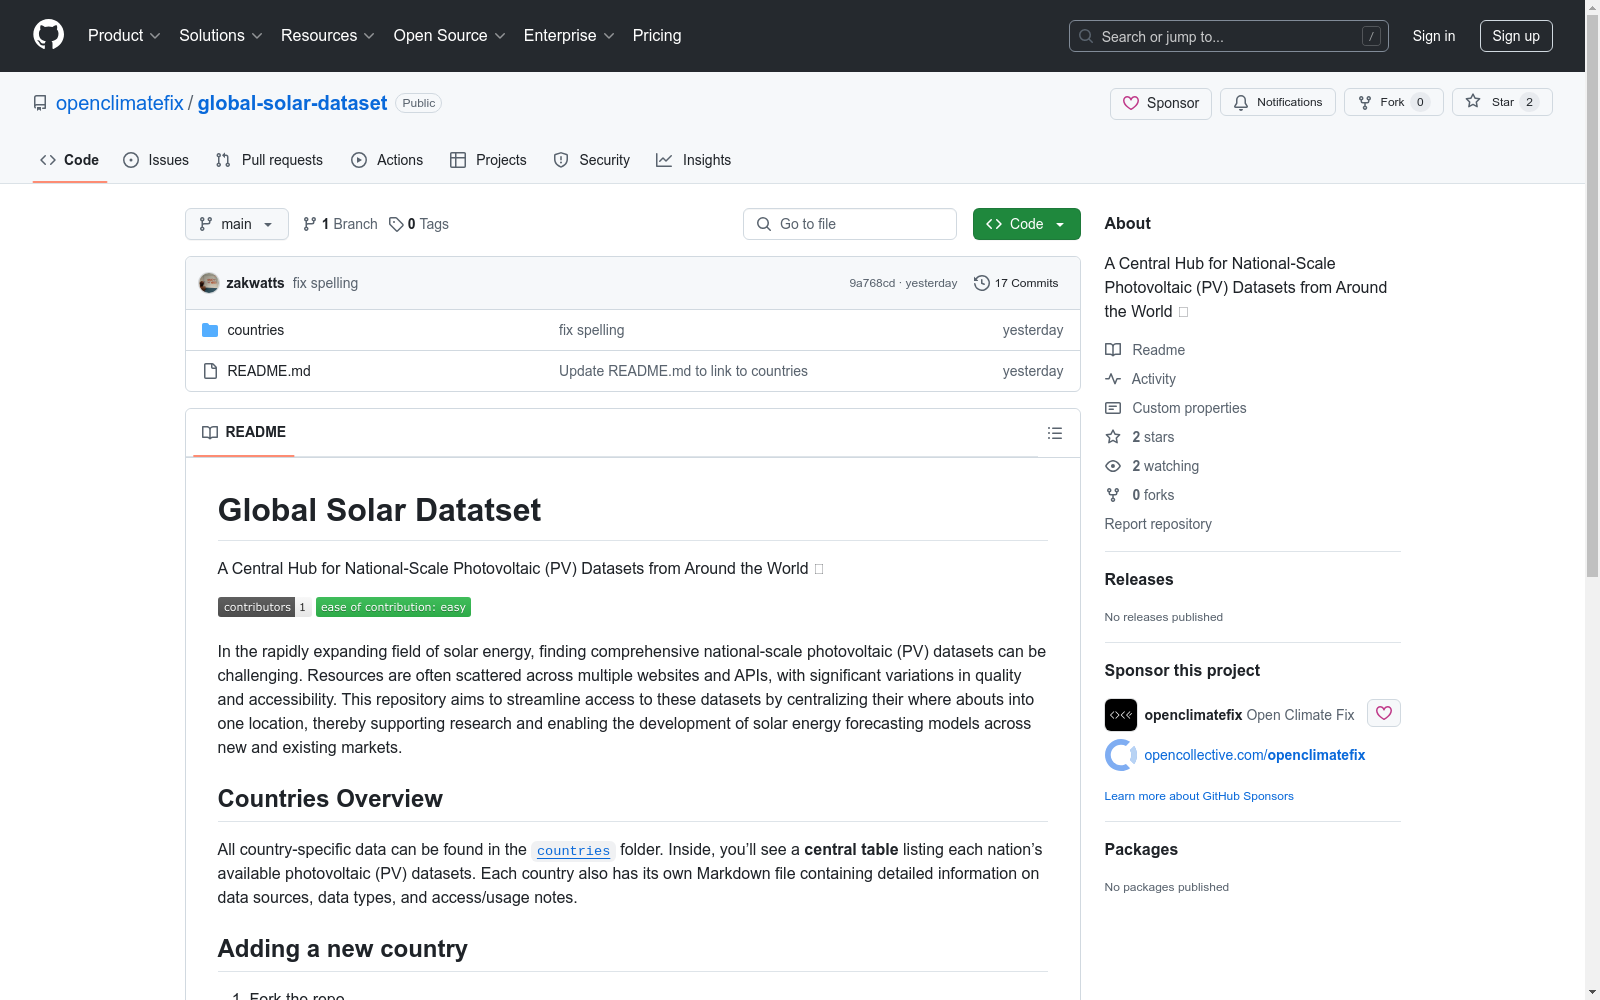Image resolution: width=1600 pixels, height=1000 pixels.
Task: Click the Go to file field
Action: pyautogui.click(x=850, y=224)
